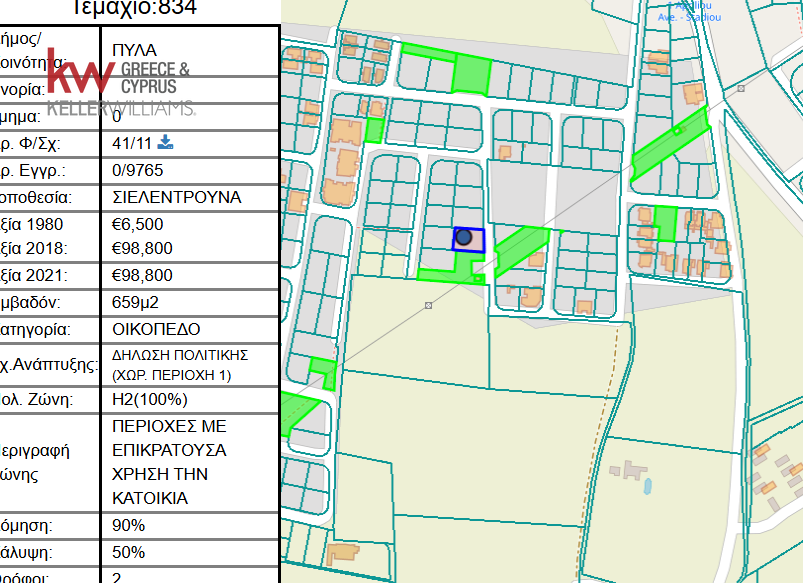Select the 2018 value '€98,800'
The image size is (803, 583).
pyautogui.click(x=142, y=248)
